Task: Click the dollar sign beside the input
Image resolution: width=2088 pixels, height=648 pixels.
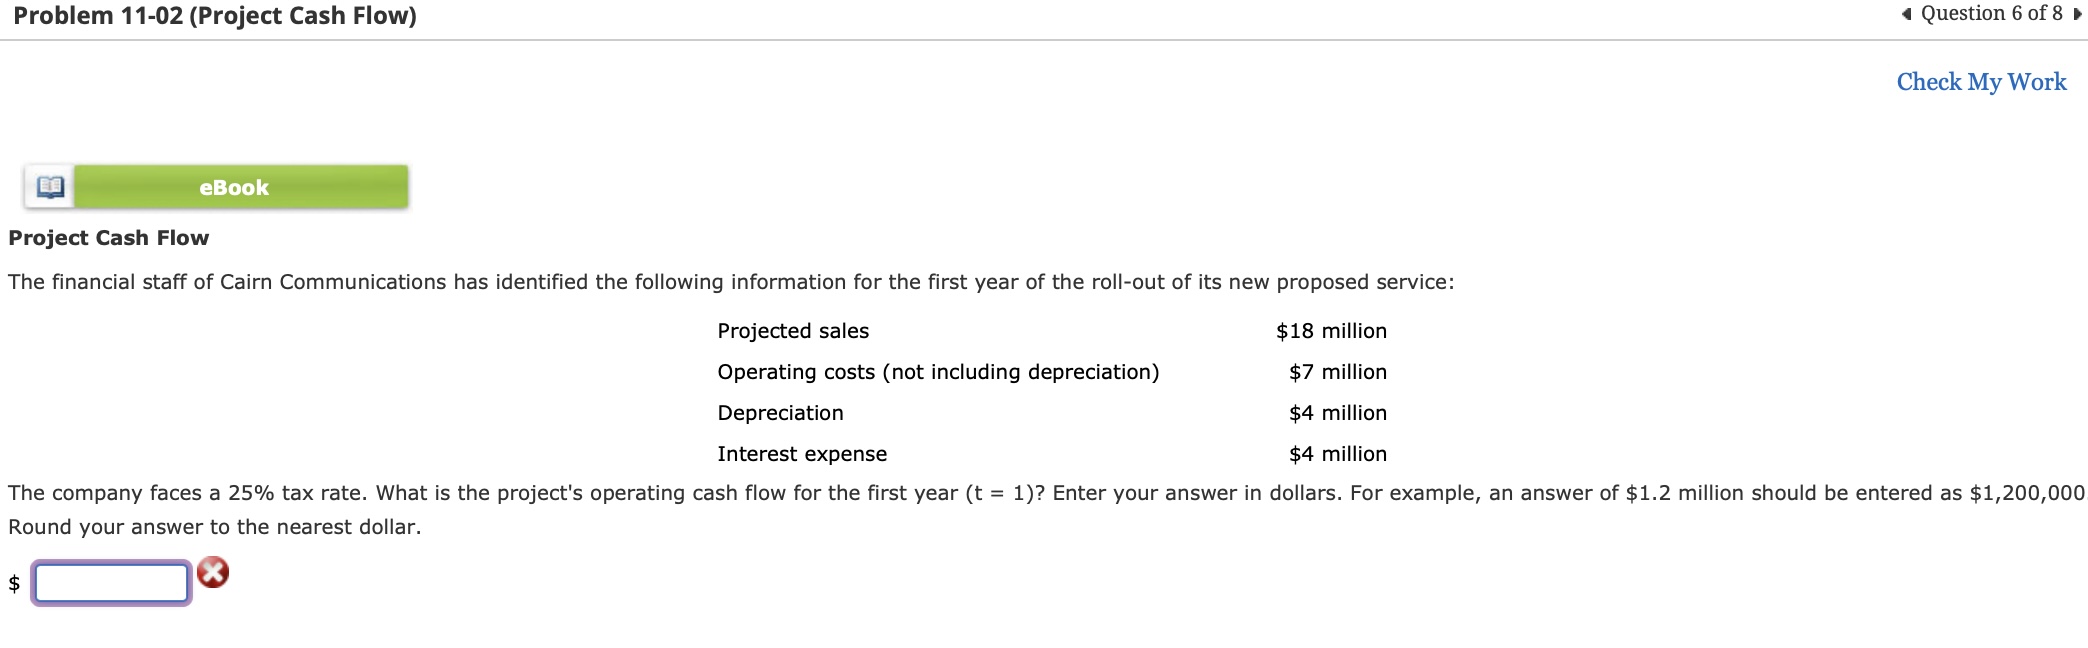Action: 13,582
